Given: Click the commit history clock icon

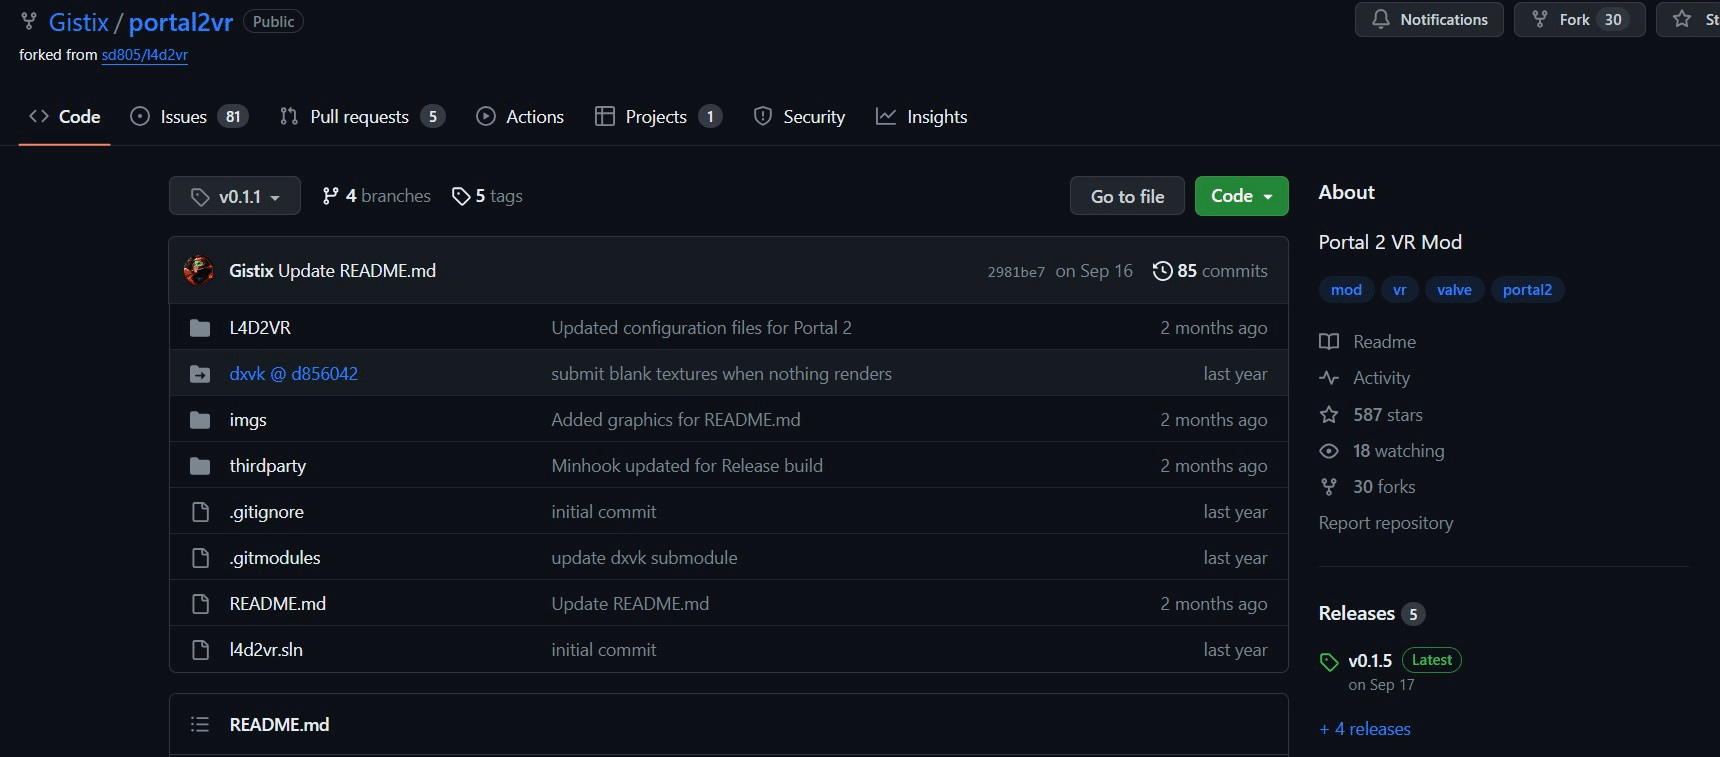Looking at the screenshot, I should 1162,271.
